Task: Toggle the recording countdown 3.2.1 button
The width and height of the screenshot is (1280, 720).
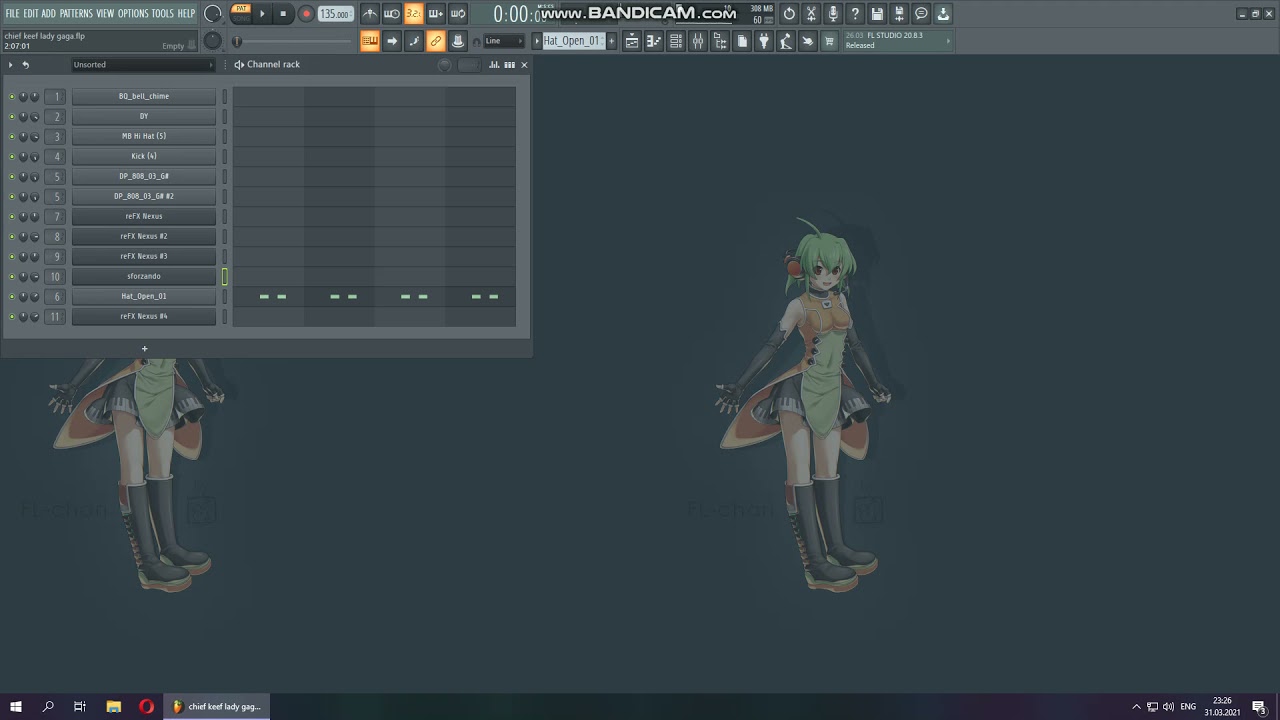Action: [414, 14]
